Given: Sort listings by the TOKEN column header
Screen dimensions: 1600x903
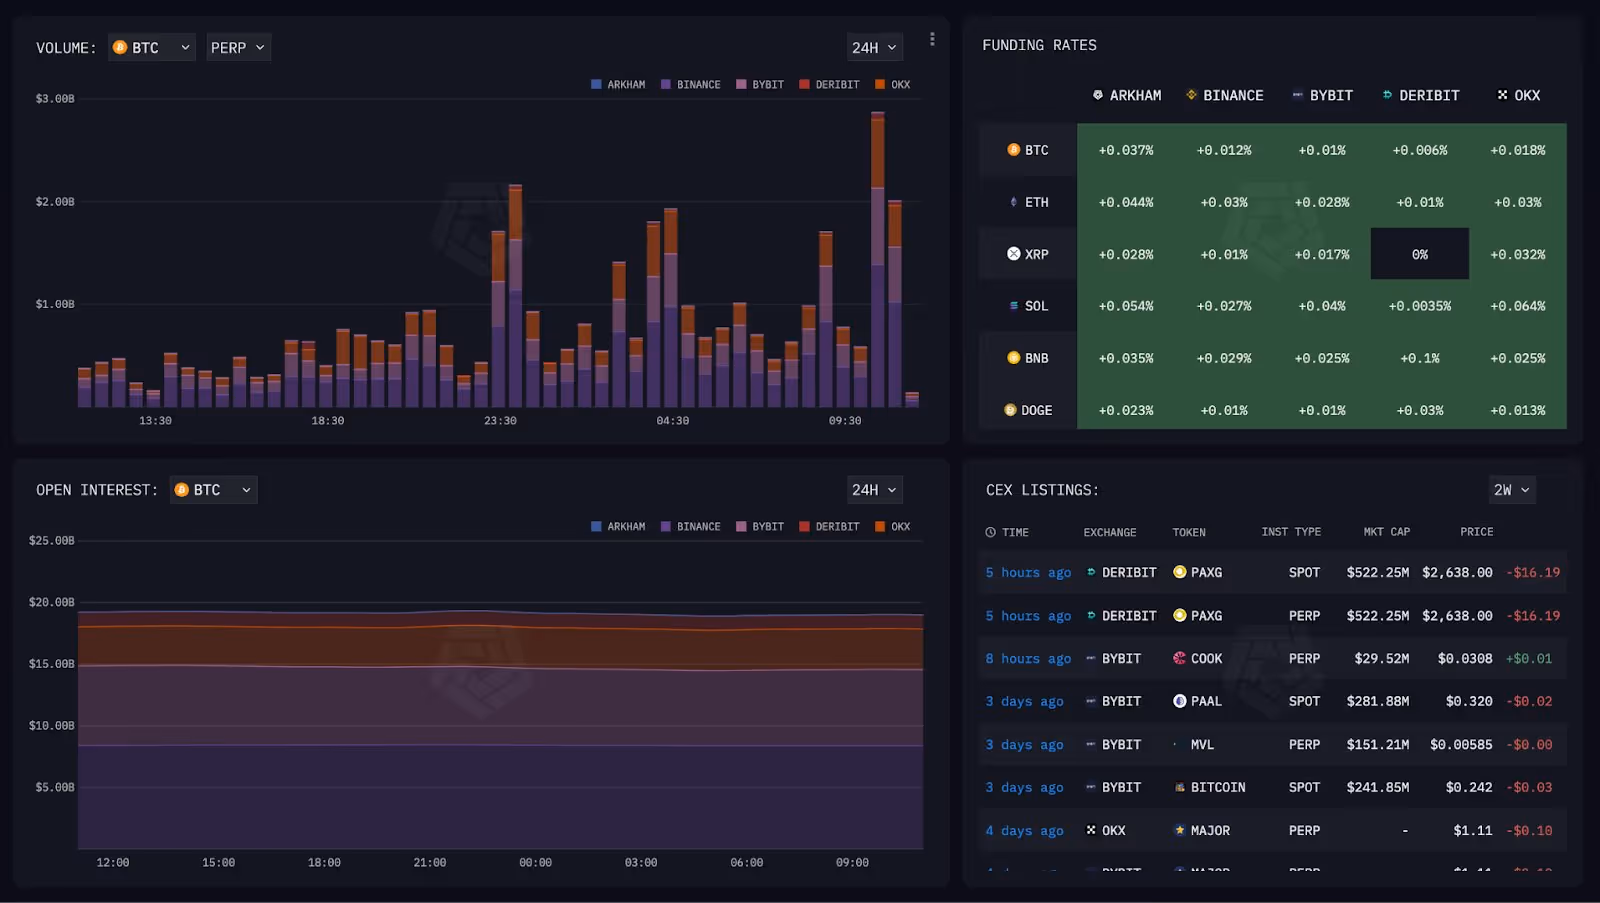Looking at the screenshot, I should (x=1189, y=532).
